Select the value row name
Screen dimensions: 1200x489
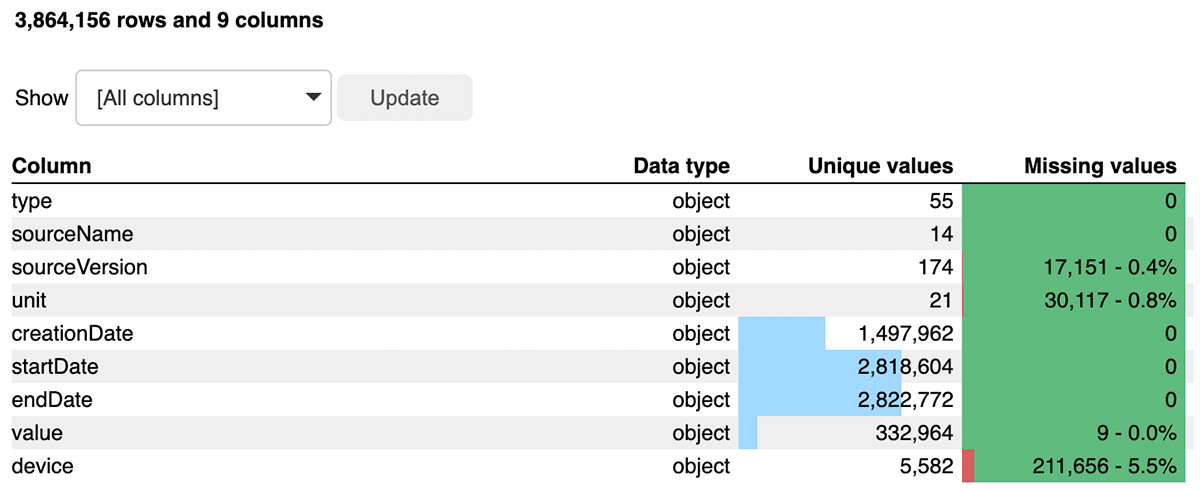pos(36,433)
